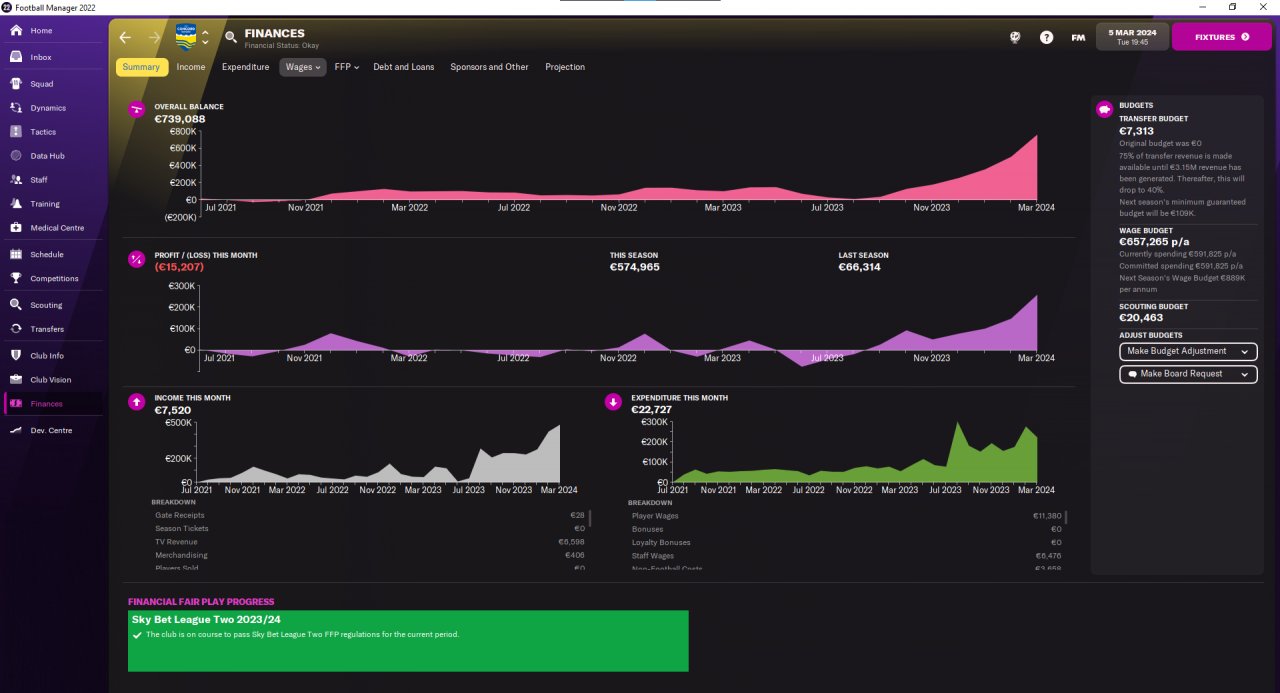
Task: Switch to the Expenditure tab
Action: (x=245, y=67)
